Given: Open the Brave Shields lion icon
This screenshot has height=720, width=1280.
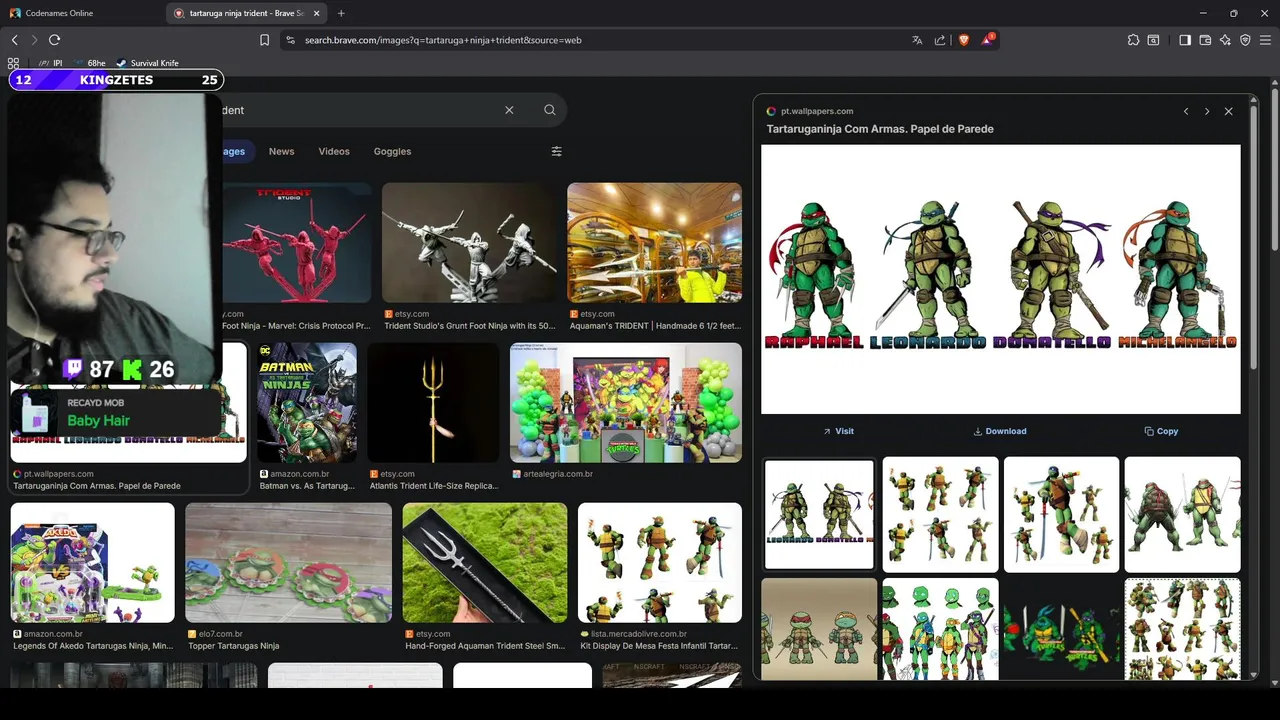Looking at the screenshot, I should click(x=964, y=40).
